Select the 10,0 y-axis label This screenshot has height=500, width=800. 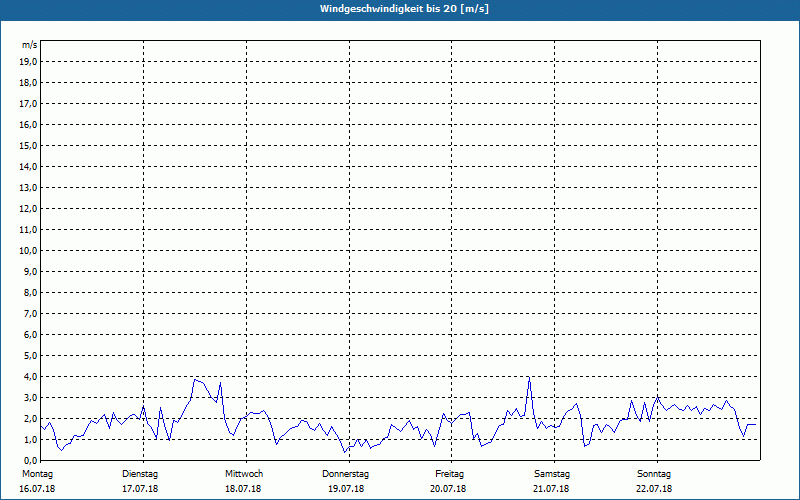tap(28, 251)
